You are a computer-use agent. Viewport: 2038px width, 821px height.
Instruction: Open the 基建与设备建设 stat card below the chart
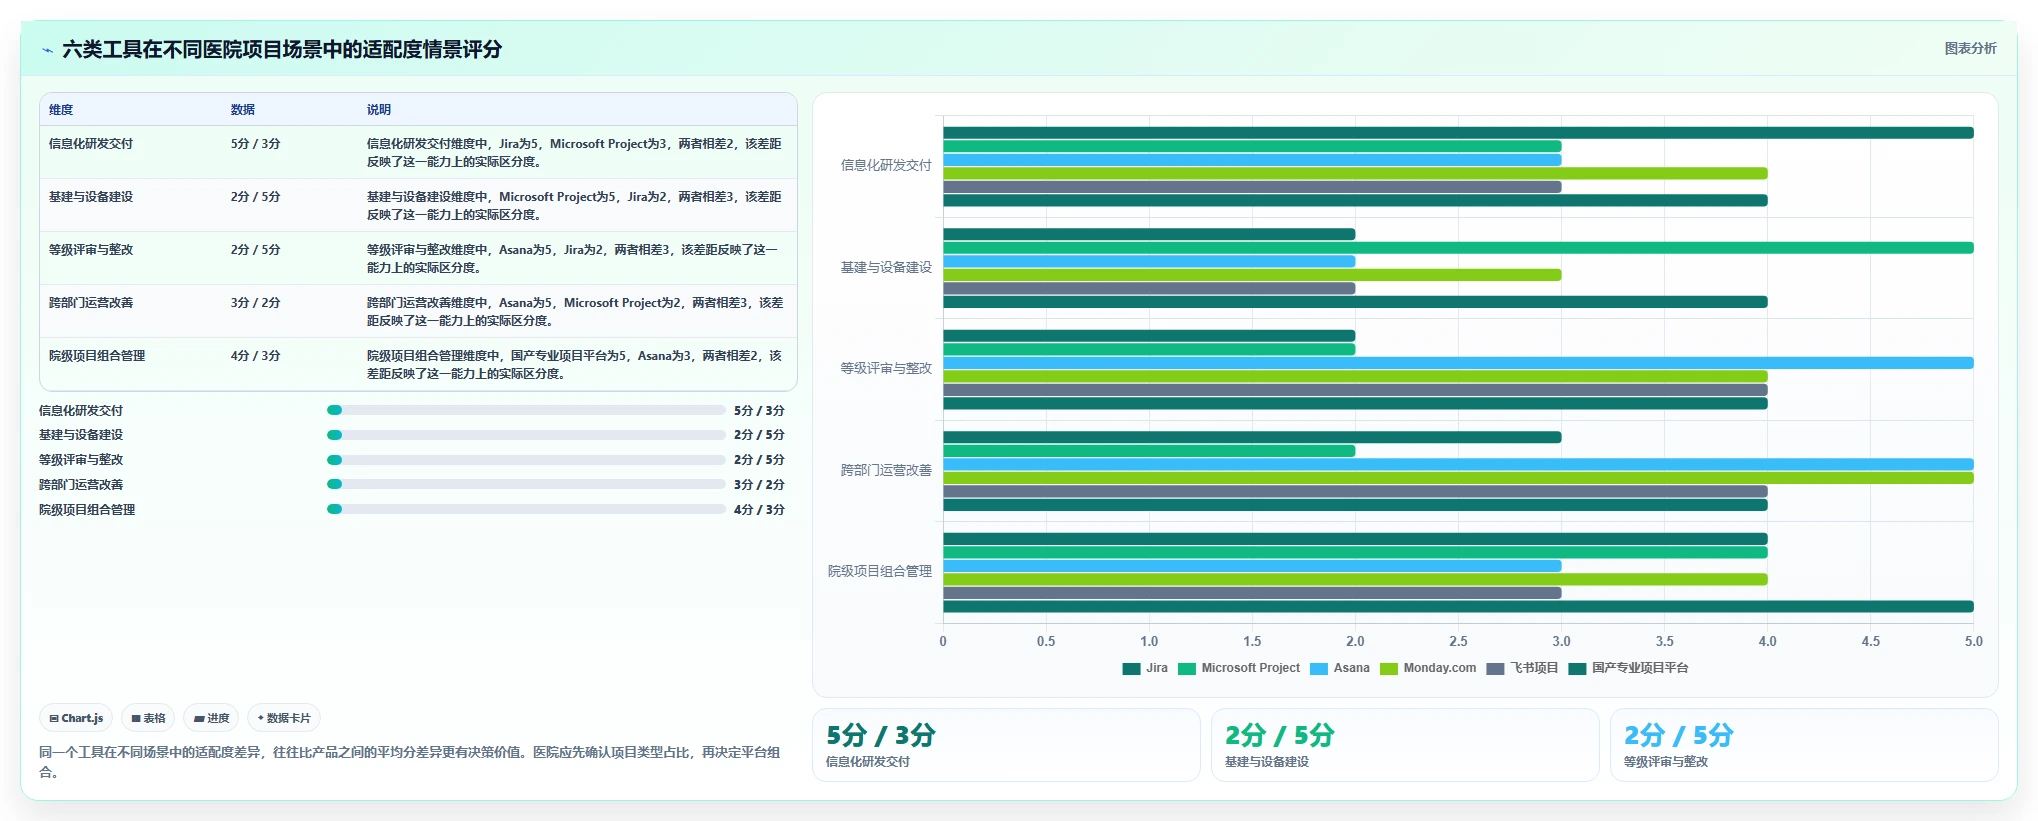coord(1404,745)
